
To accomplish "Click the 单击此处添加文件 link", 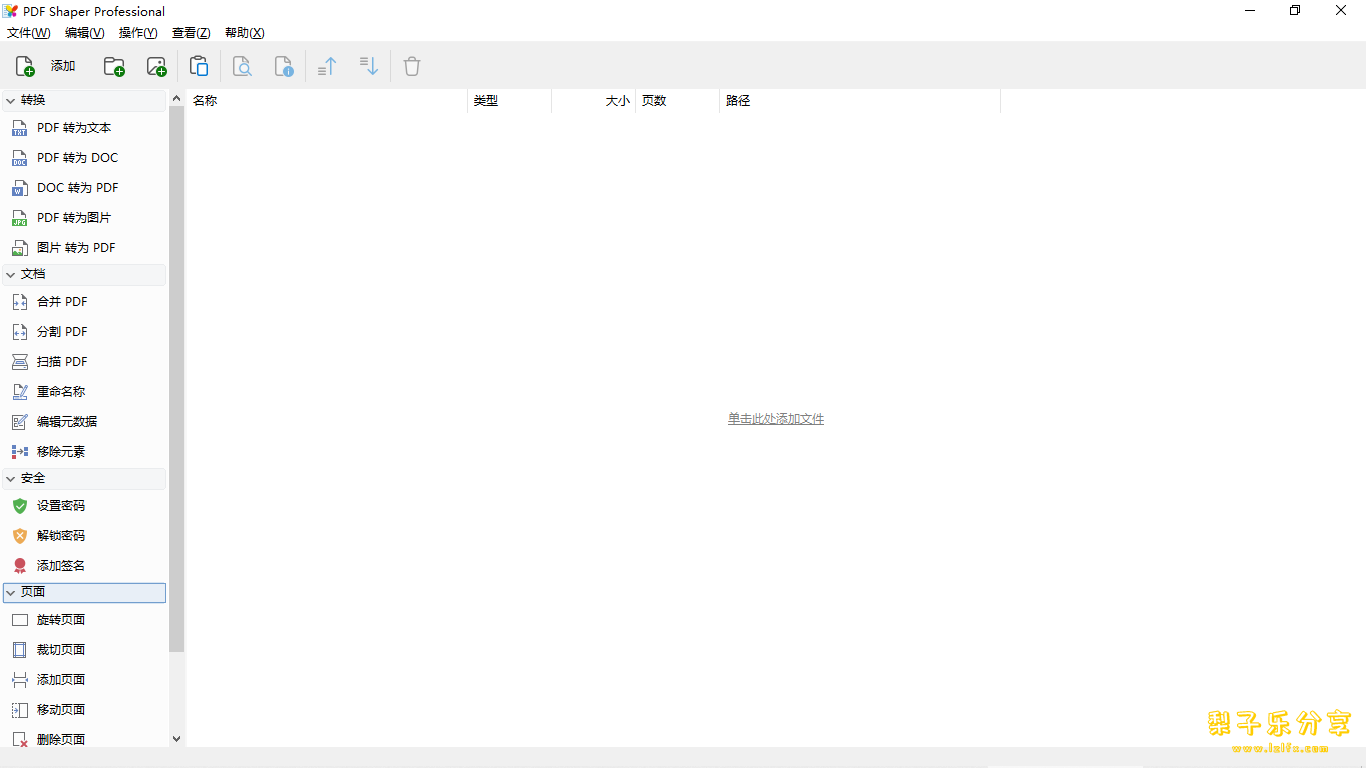I will tap(776, 419).
